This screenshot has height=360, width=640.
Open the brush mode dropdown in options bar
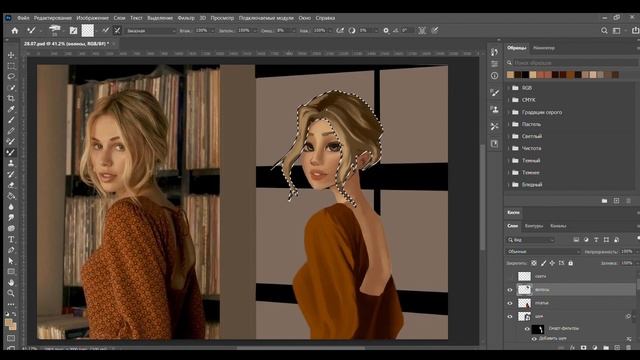coord(150,31)
